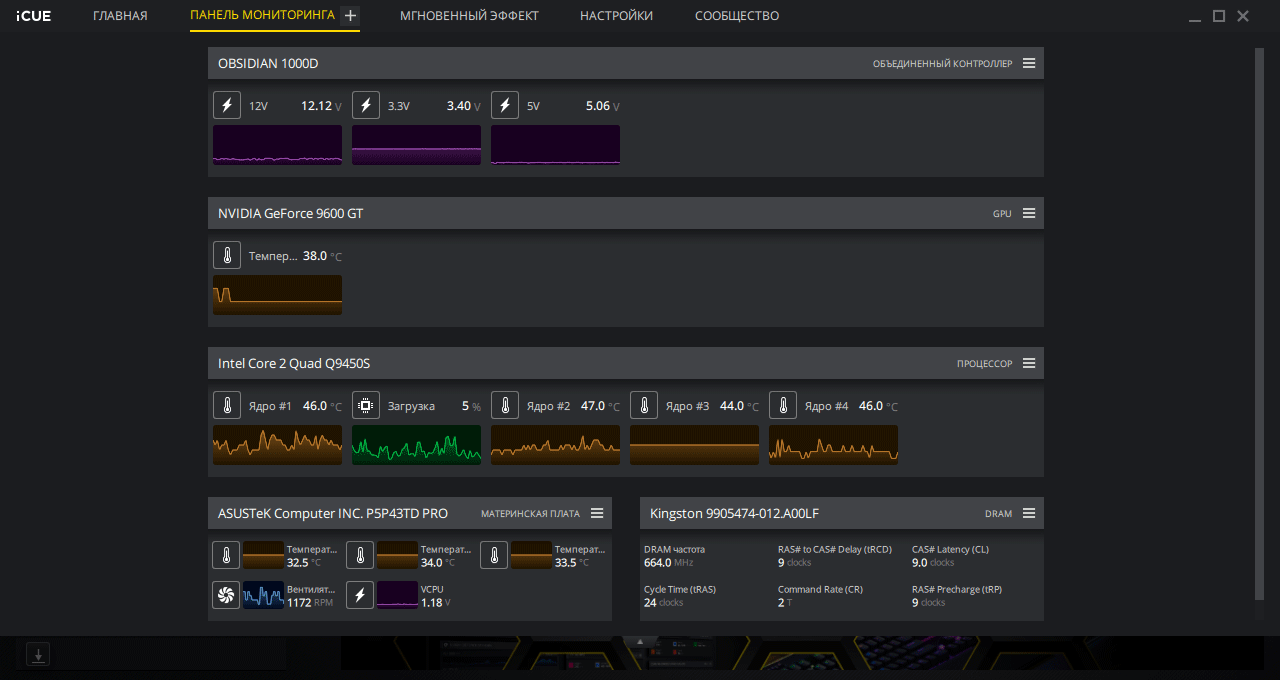Screen dimensions: 1280x680
Task: Click the VCPU lightning bolt icon
Action: coord(360,595)
